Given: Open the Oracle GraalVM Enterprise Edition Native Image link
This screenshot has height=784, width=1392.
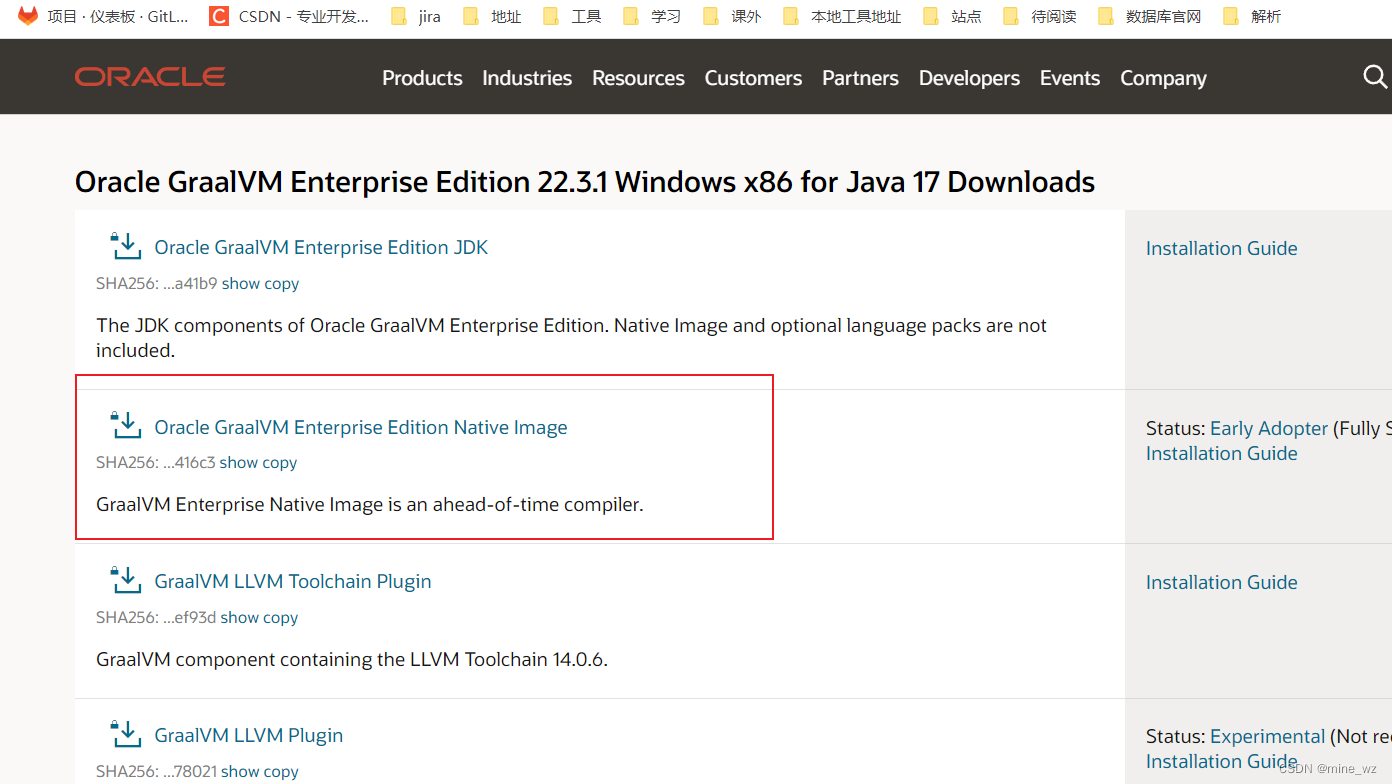Looking at the screenshot, I should (360, 427).
